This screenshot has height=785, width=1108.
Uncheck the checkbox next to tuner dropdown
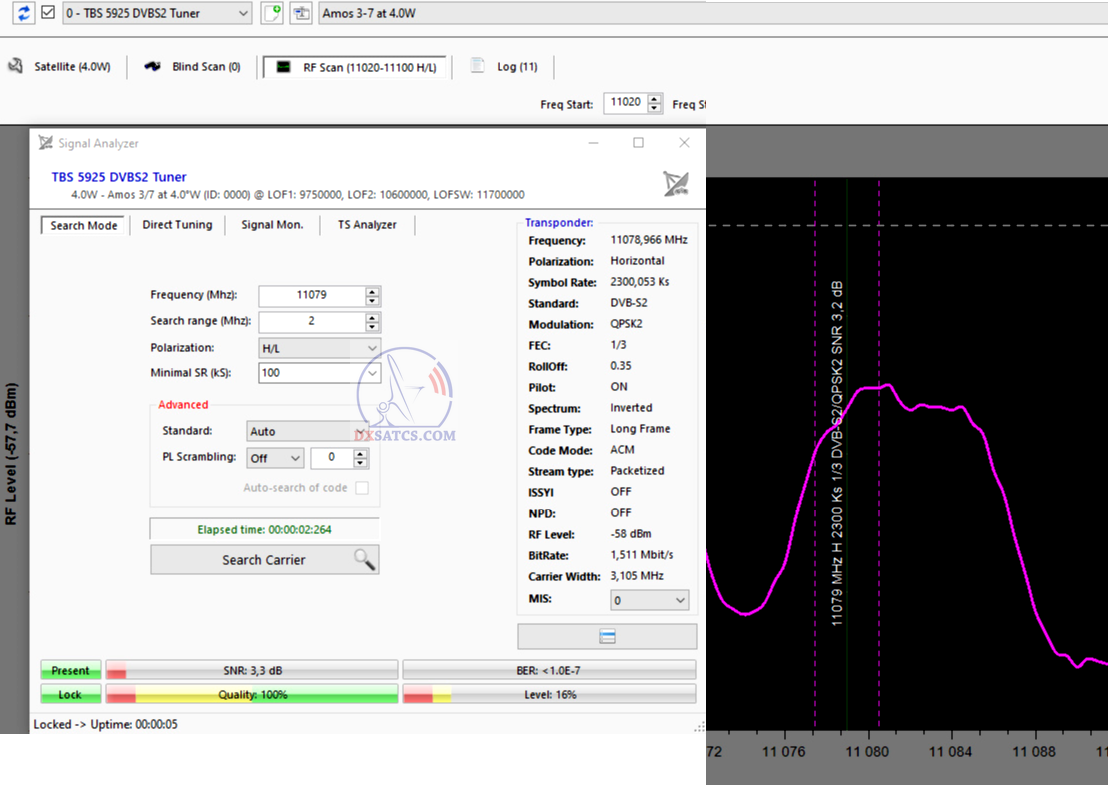point(48,13)
